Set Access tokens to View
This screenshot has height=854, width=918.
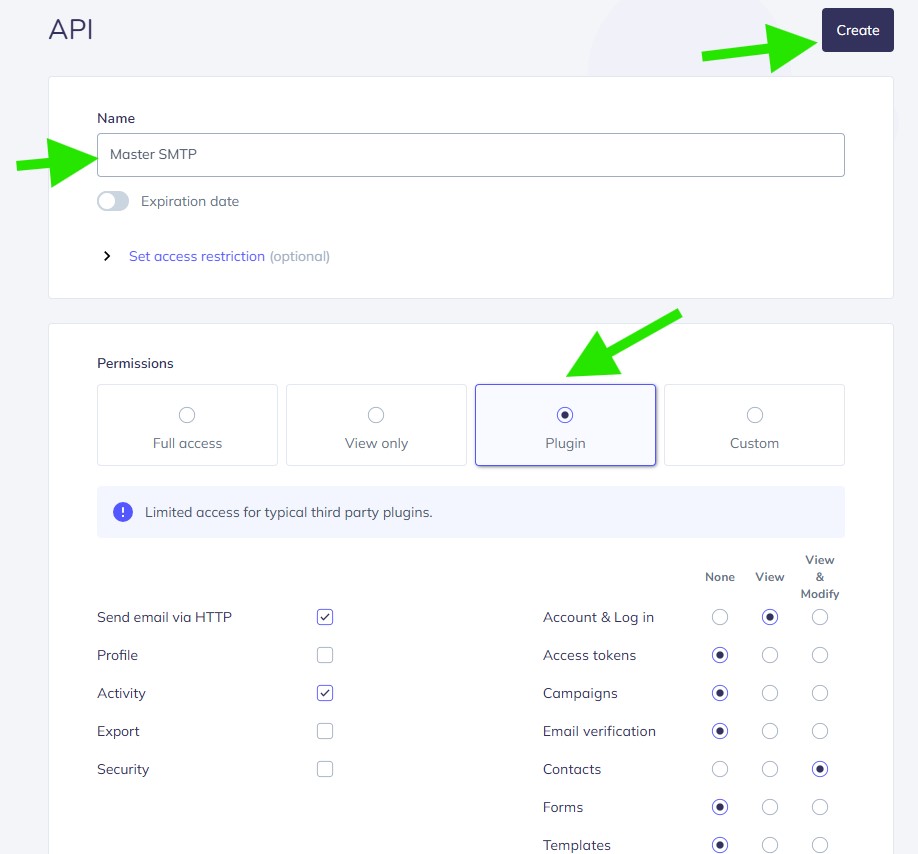(770, 655)
